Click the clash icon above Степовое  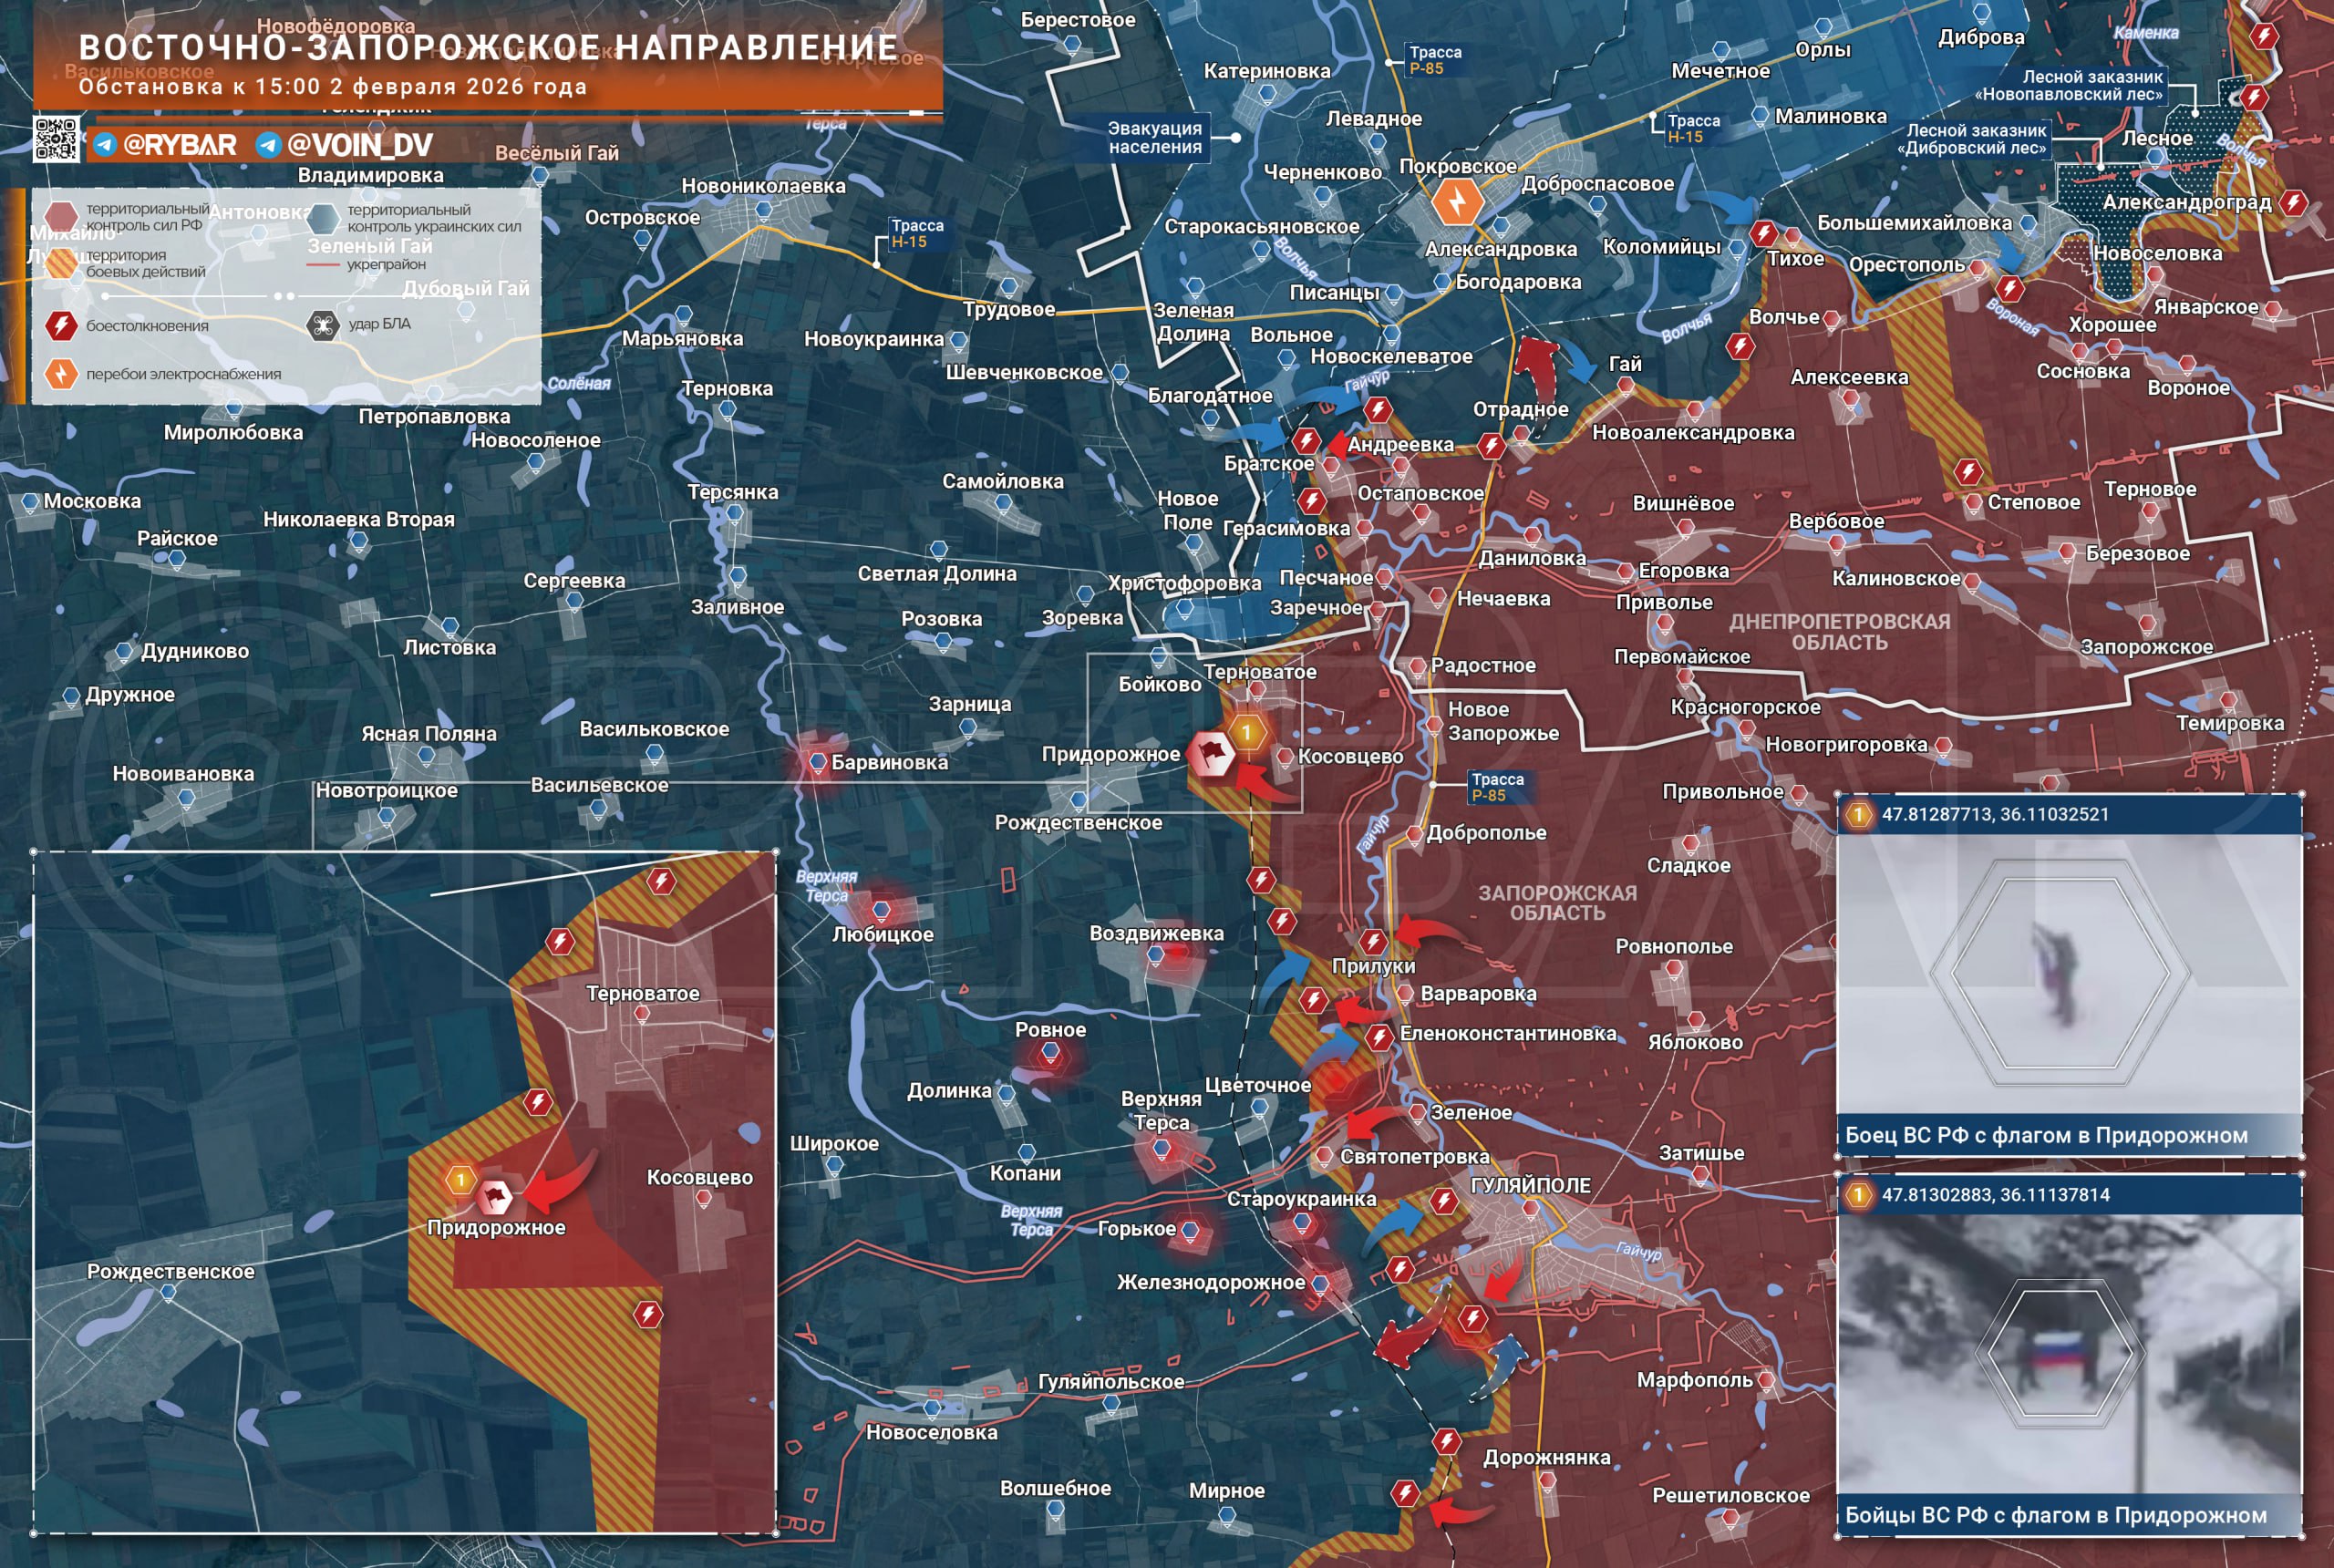click(x=1968, y=471)
